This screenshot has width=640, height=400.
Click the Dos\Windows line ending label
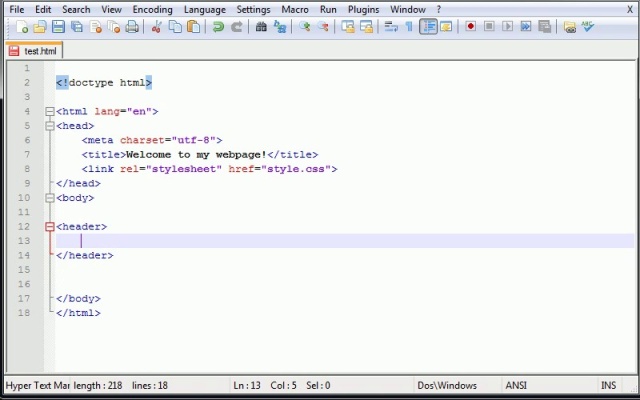click(x=447, y=385)
